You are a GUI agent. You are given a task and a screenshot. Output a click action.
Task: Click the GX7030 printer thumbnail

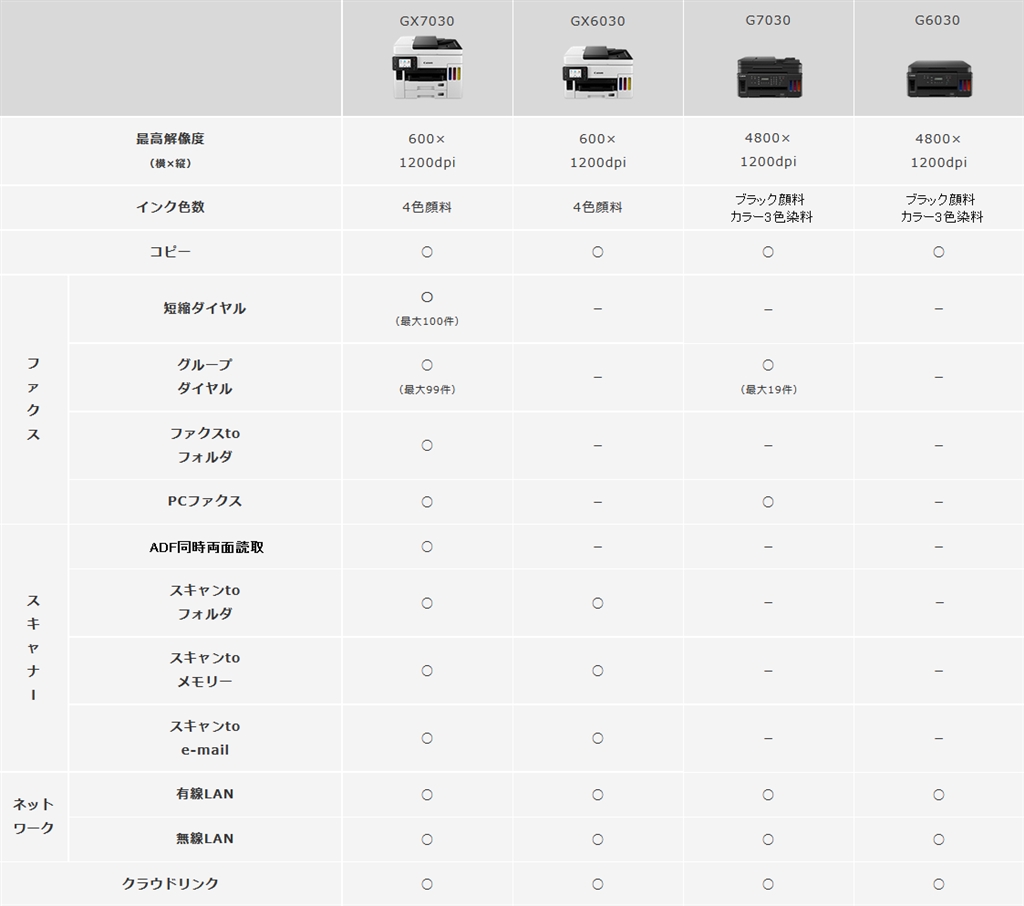(427, 70)
